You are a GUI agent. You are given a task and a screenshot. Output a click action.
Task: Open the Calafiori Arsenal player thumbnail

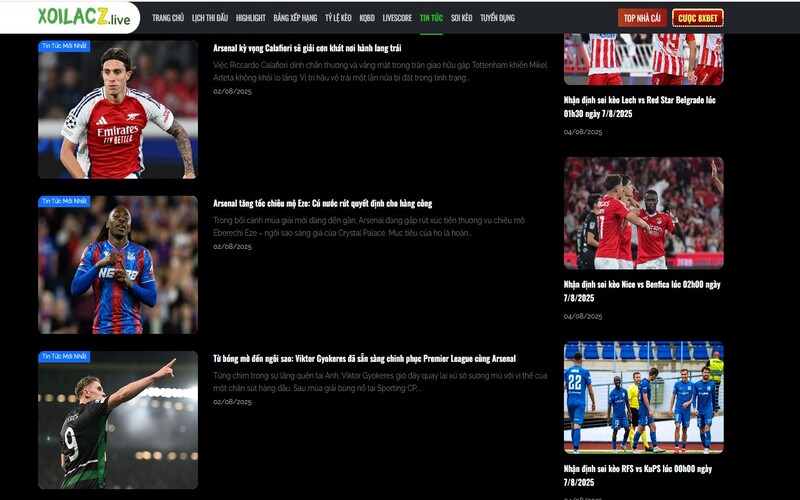118,109
